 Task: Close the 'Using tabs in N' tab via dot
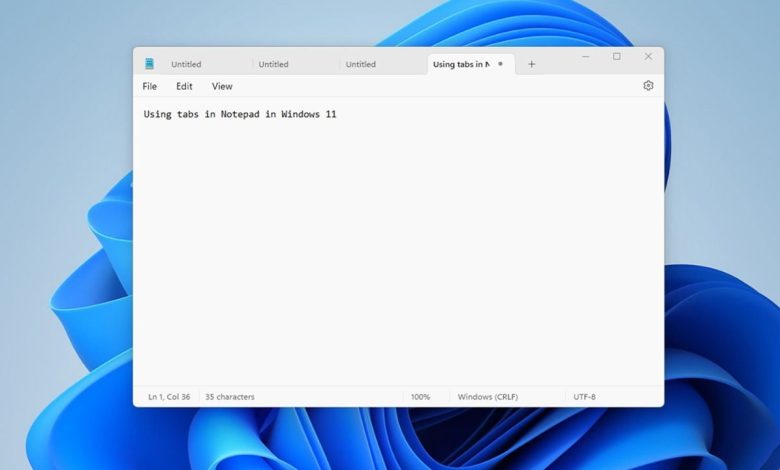500,64
